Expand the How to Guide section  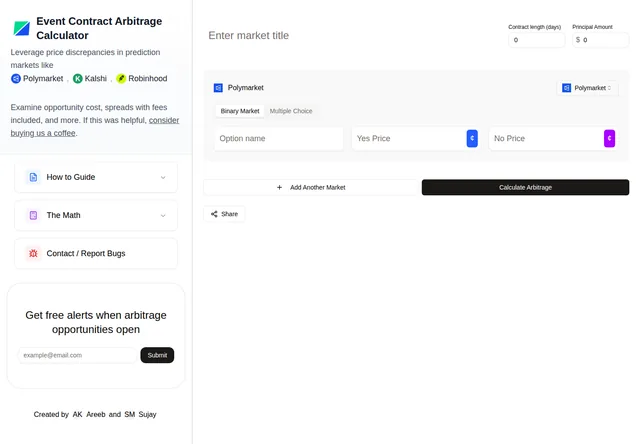coord(96,177)
